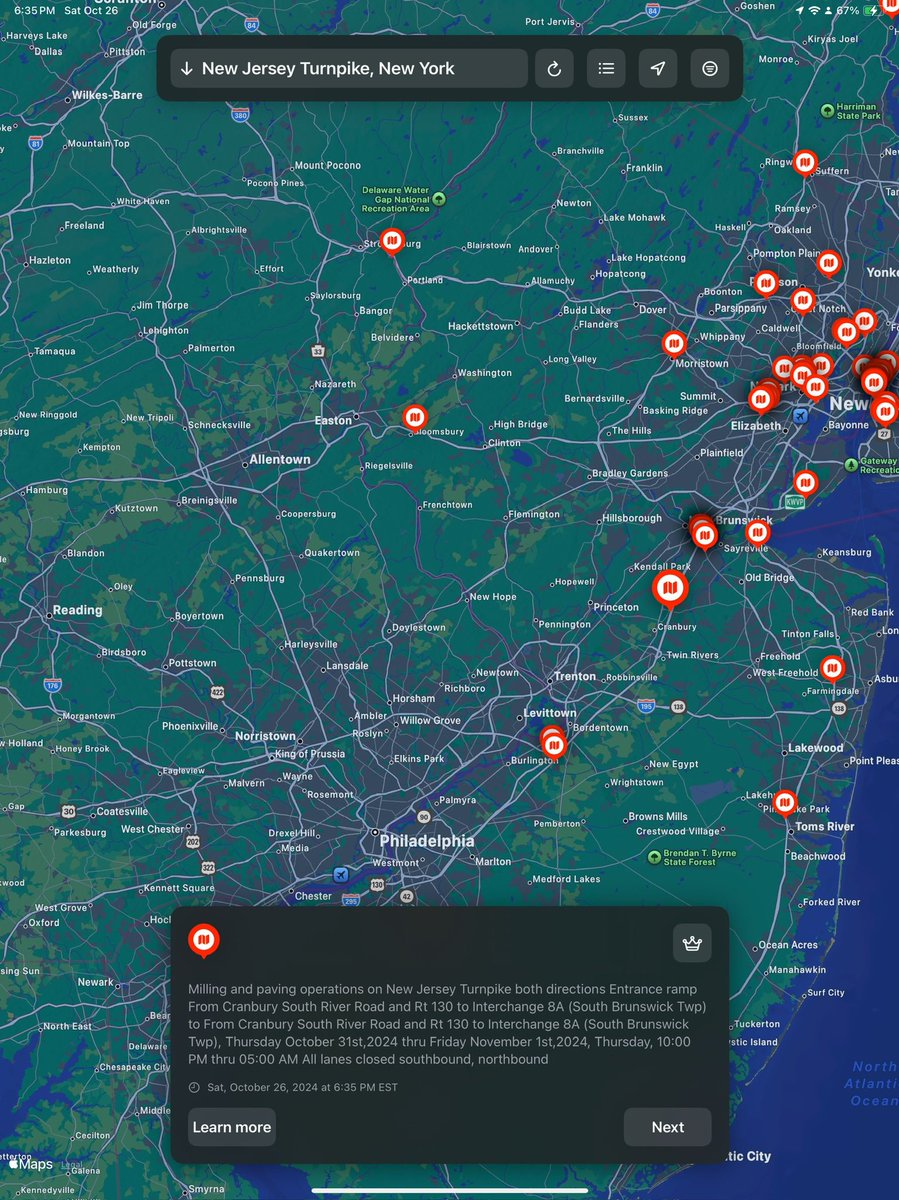Select the incident pin above Elizabeth
This screenshot has height=1200, width=899.
761,401
